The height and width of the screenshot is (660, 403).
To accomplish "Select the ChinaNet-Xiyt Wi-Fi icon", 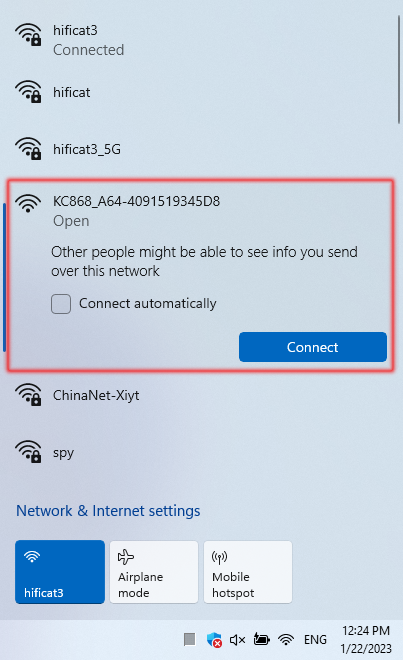I will pos(28,394).
